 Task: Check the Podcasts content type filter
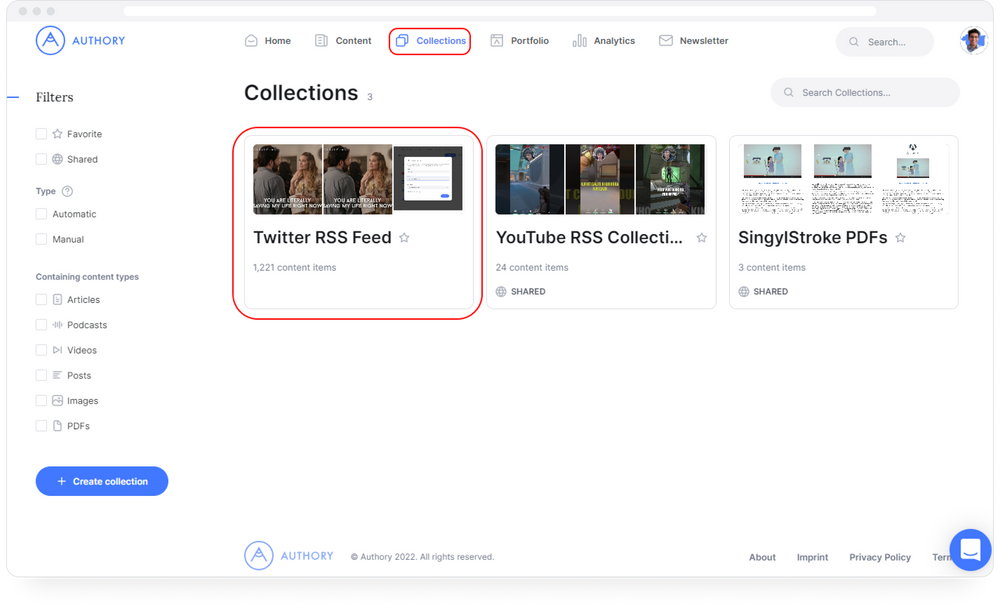[41, 324]
